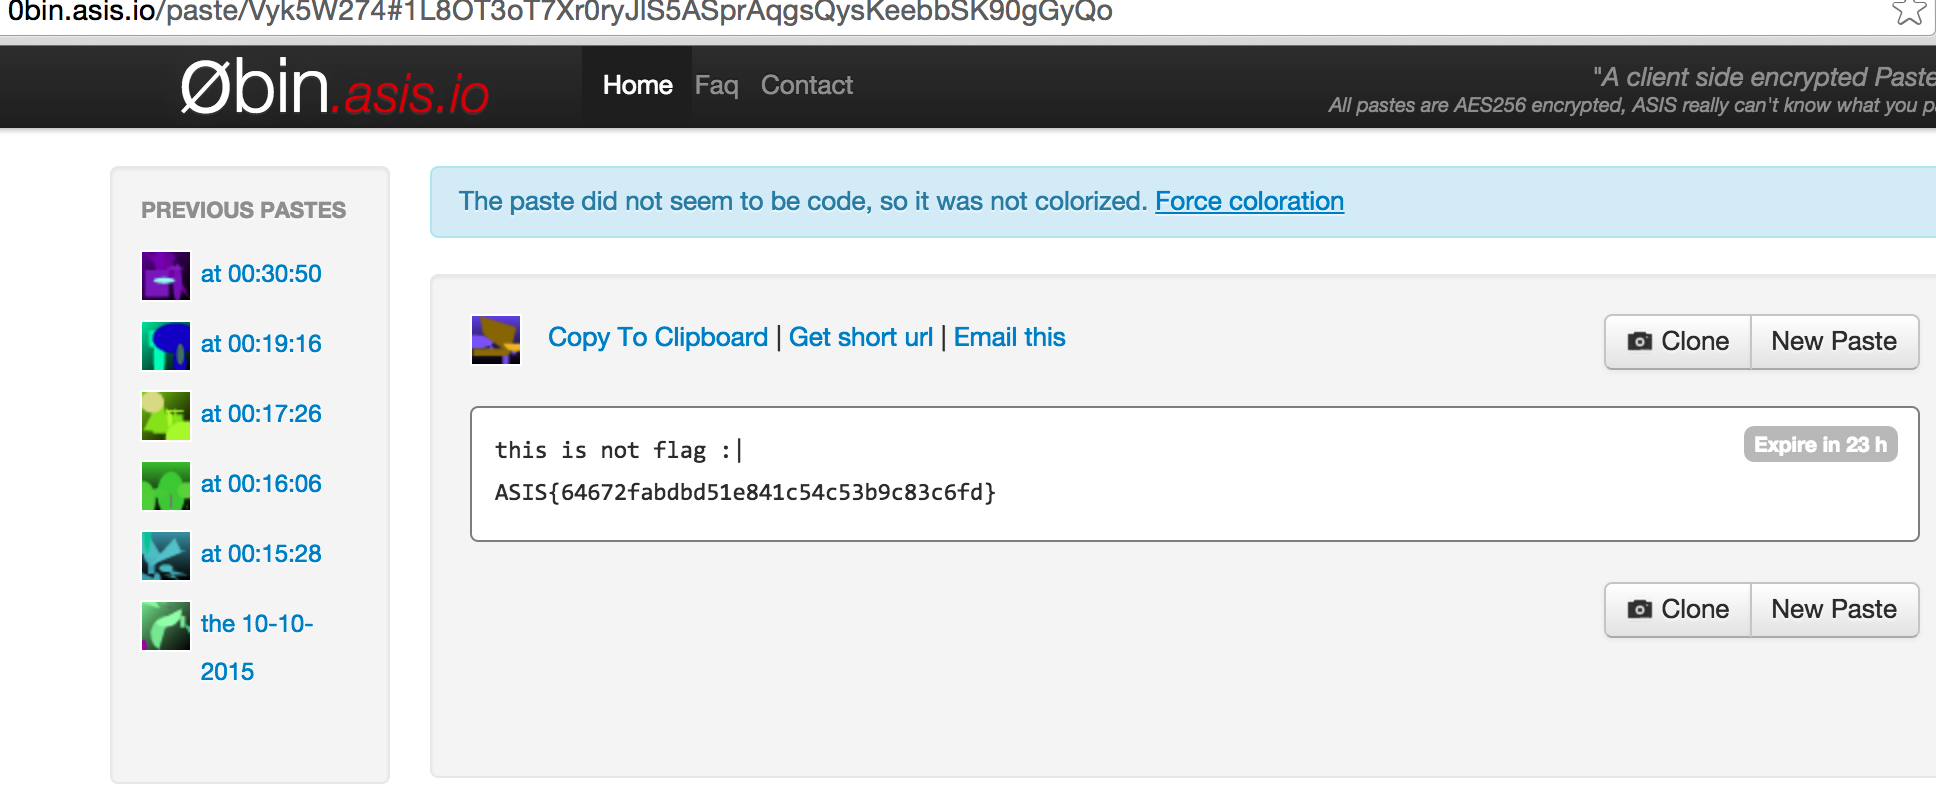This screenshot has width=1936, height=810.
Task: Open previous paste at 00:19:16
Action: point(261,344)
